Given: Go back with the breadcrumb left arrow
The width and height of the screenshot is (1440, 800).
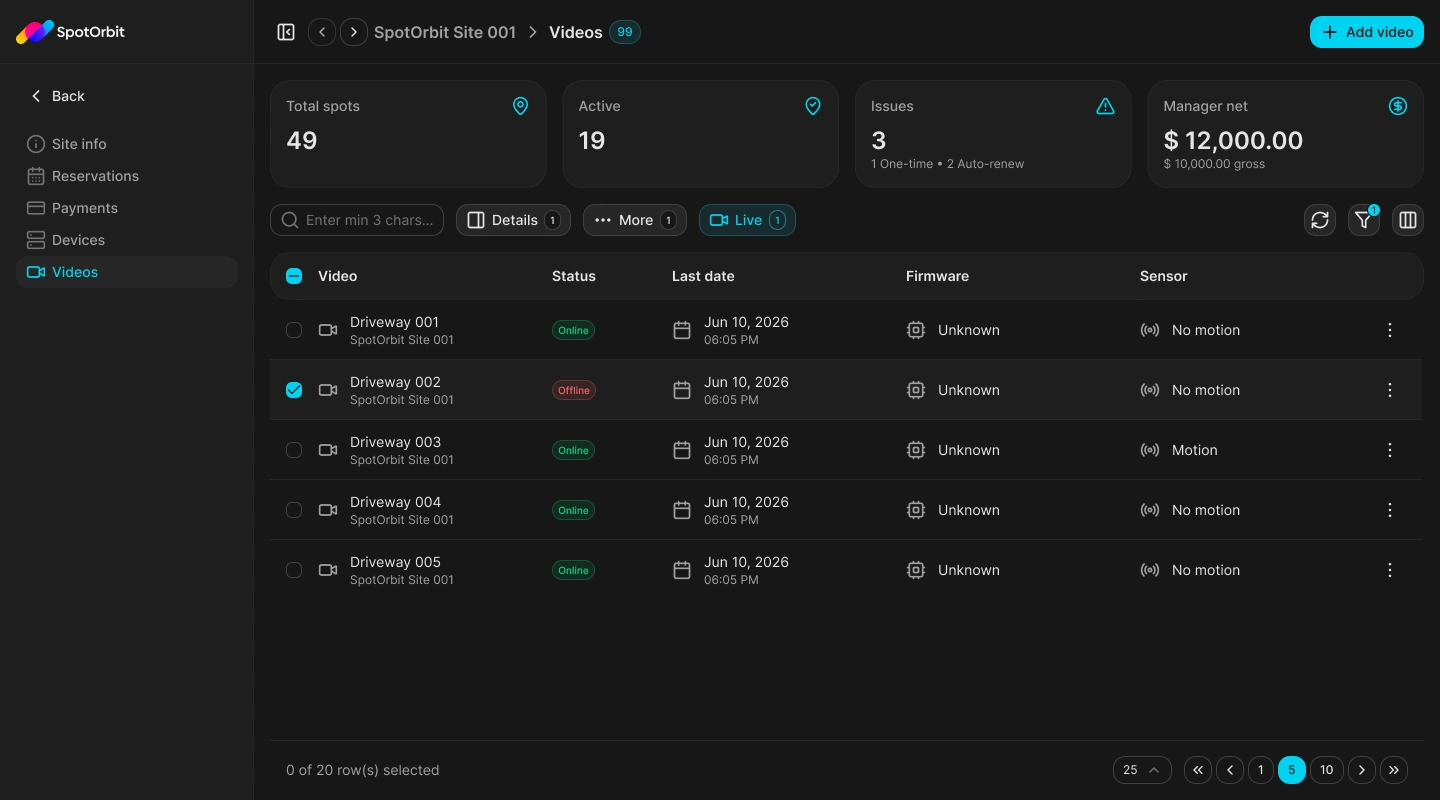Looking at the screenshot, I should 322,32.
